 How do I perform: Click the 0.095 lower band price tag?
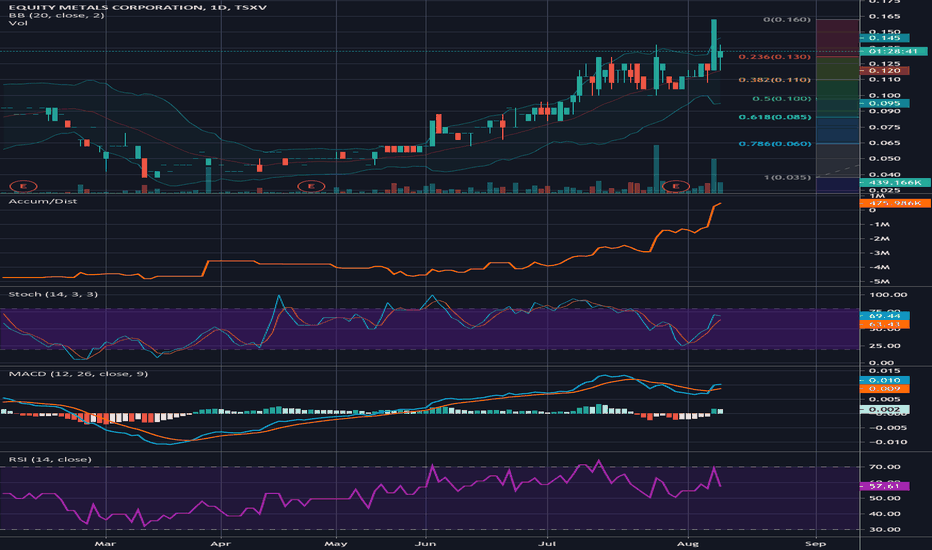click(884, 103)
